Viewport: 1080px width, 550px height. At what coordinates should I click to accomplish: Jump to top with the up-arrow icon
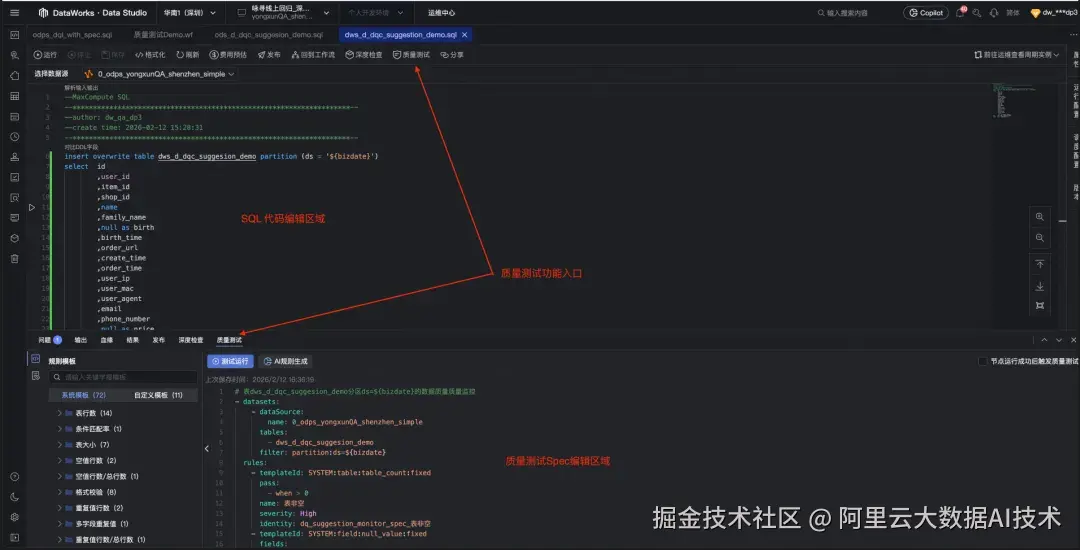pyautogui.click(x=1040, y=264)
